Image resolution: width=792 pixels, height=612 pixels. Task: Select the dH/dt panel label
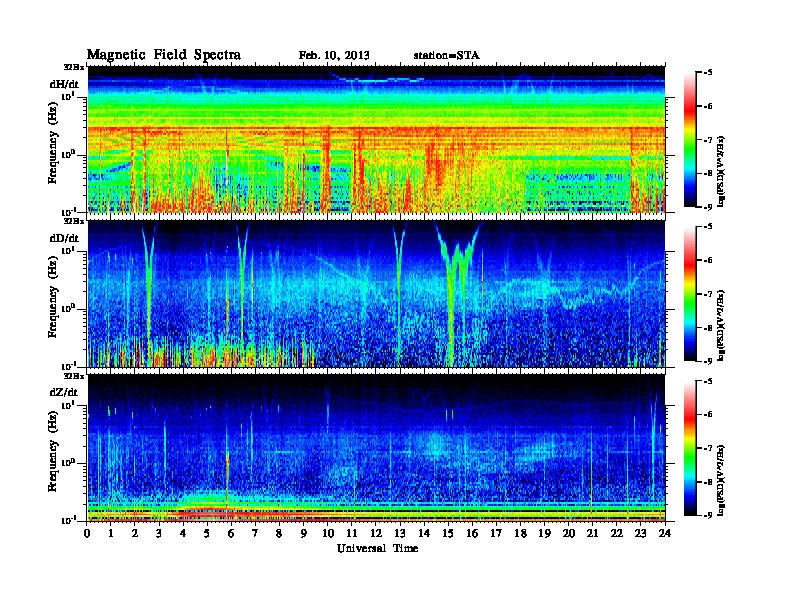tap(64, 85)
